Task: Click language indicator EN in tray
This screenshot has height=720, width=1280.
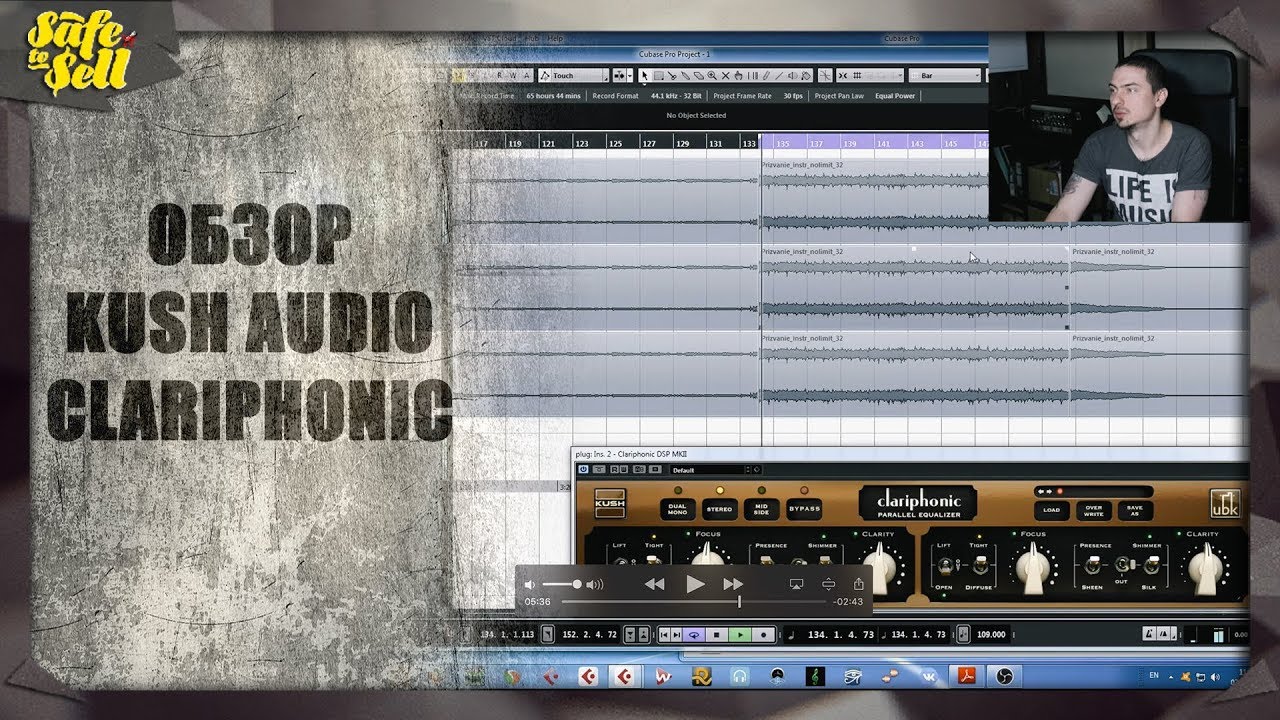Action: point(1154,676)
